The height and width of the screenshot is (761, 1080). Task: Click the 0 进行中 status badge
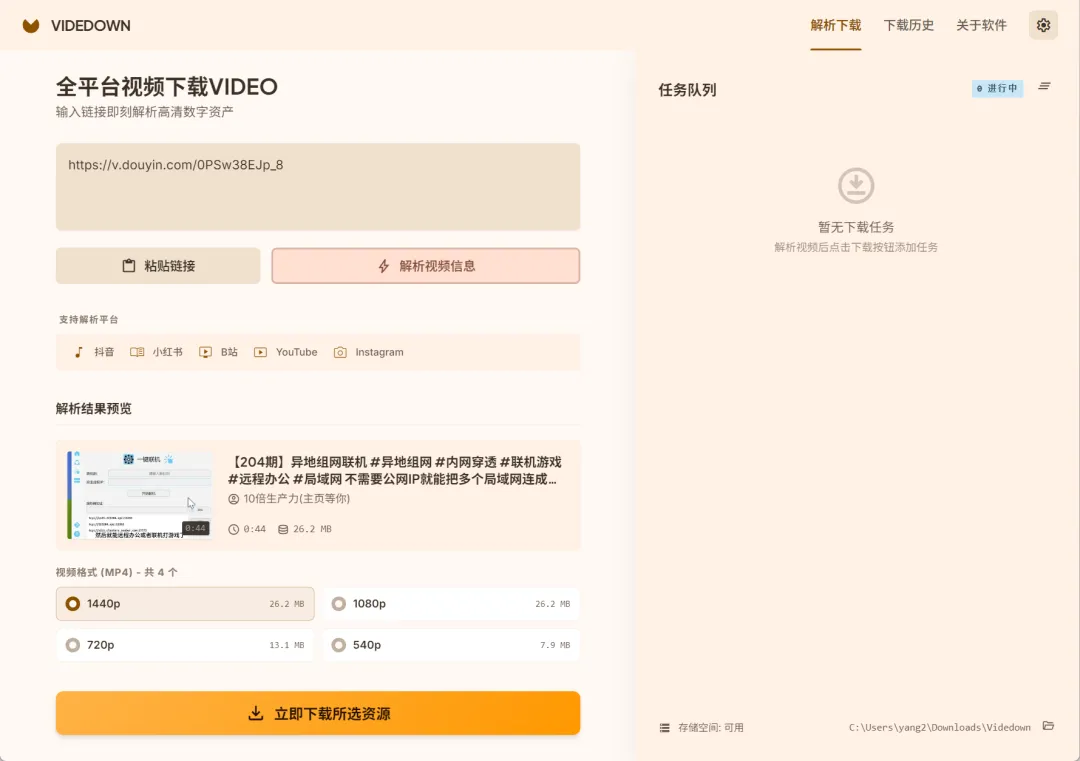click(x=997, y=88)
